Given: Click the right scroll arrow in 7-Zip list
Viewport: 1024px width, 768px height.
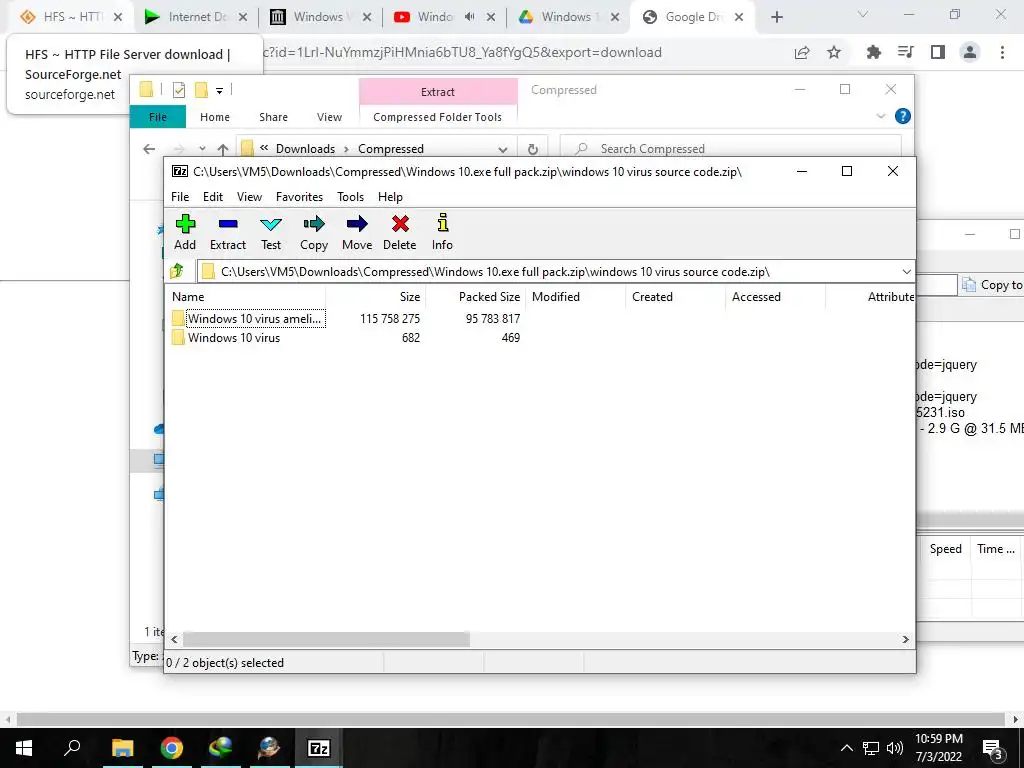Looking at the screenshot, I should [x=905, y=639].
